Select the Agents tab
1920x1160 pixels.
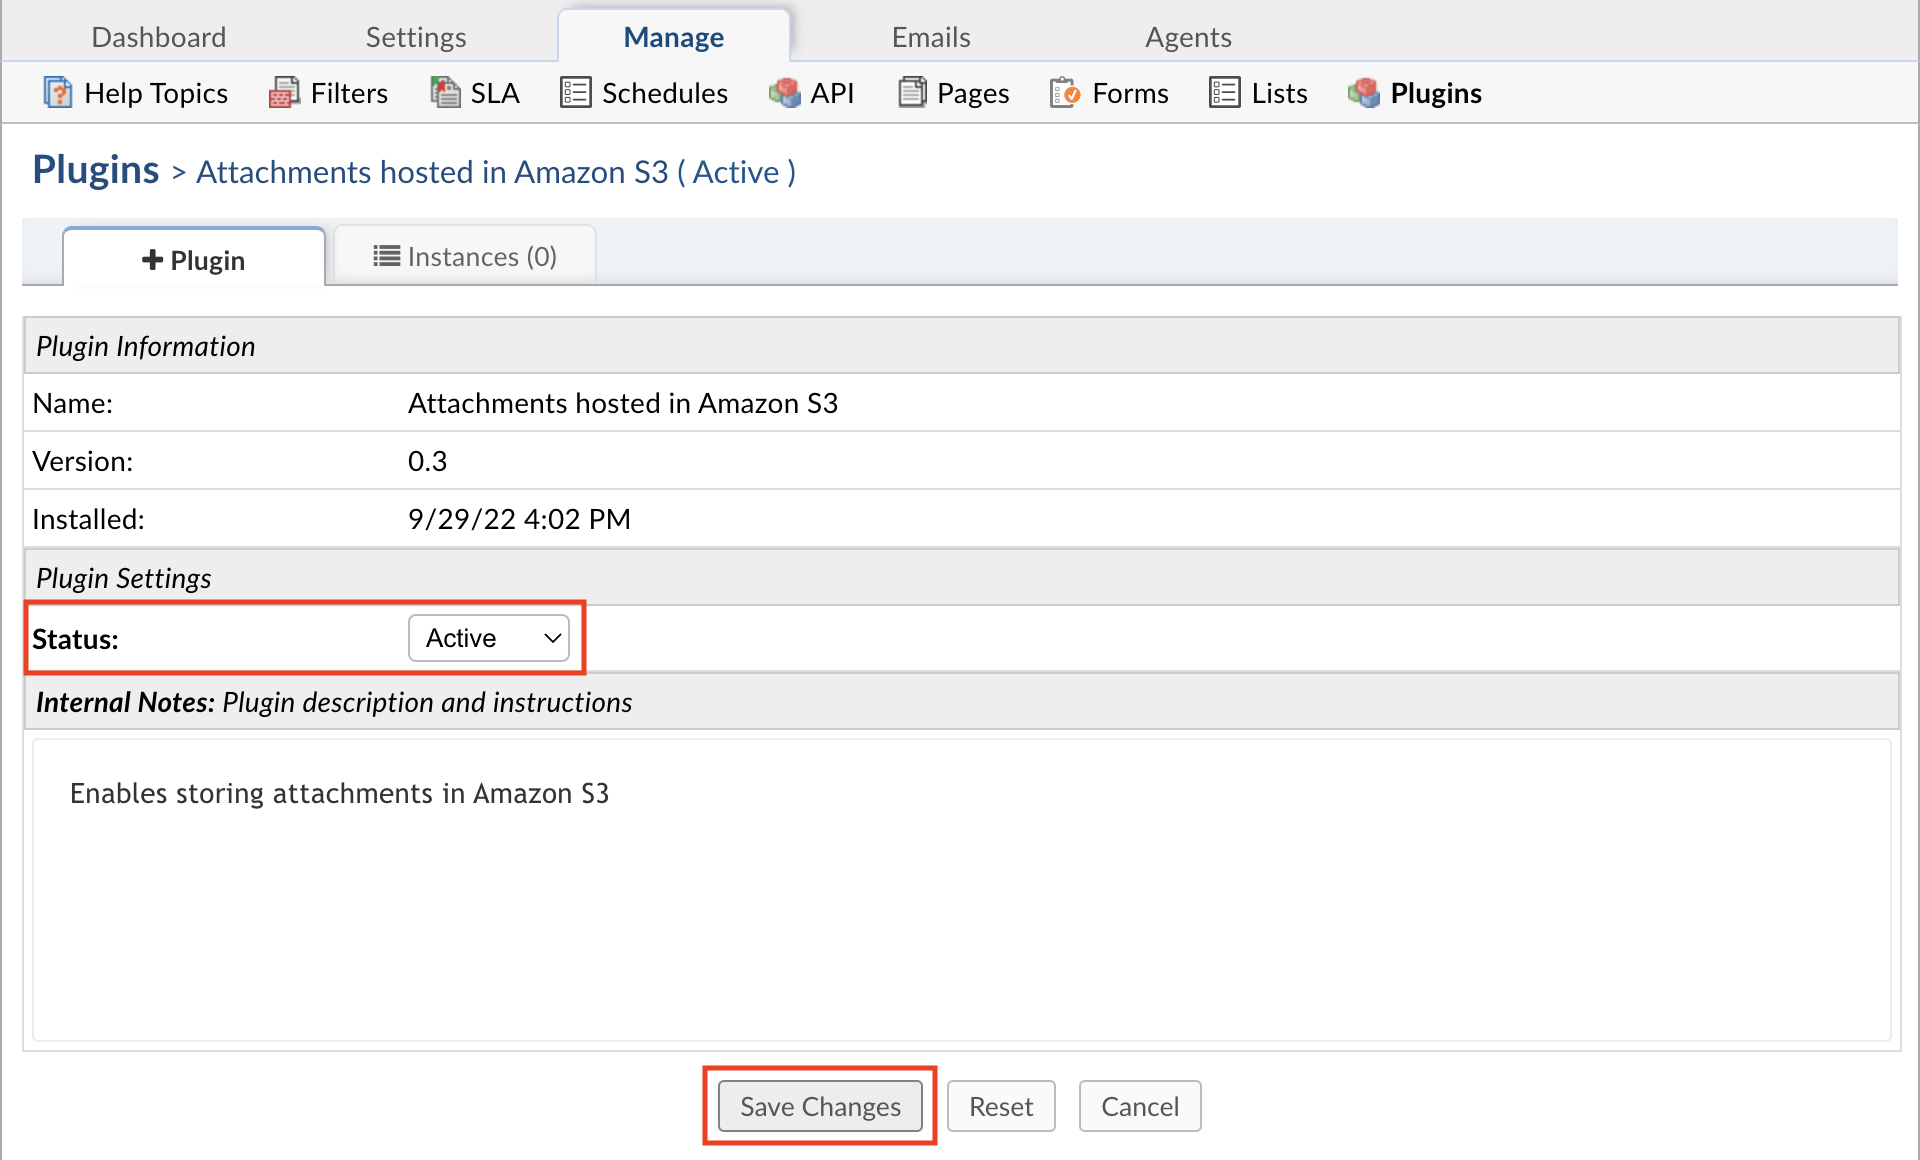1188,36
